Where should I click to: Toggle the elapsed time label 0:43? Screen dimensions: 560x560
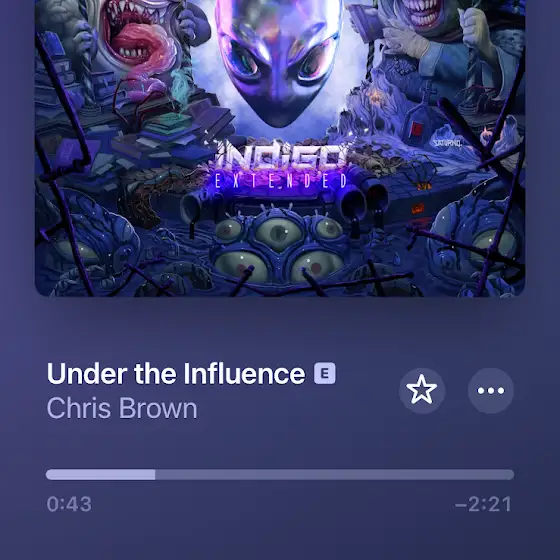tap(69, 504)
